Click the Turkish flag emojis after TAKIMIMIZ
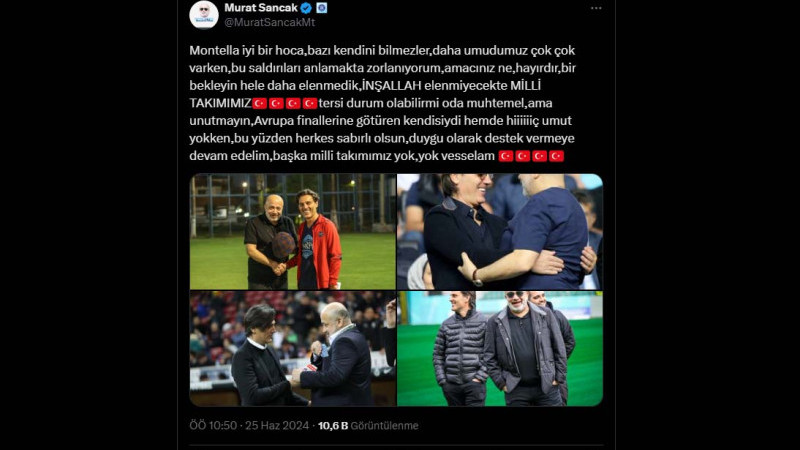This screenshot has height=450, width=800. tap(285, 104)
